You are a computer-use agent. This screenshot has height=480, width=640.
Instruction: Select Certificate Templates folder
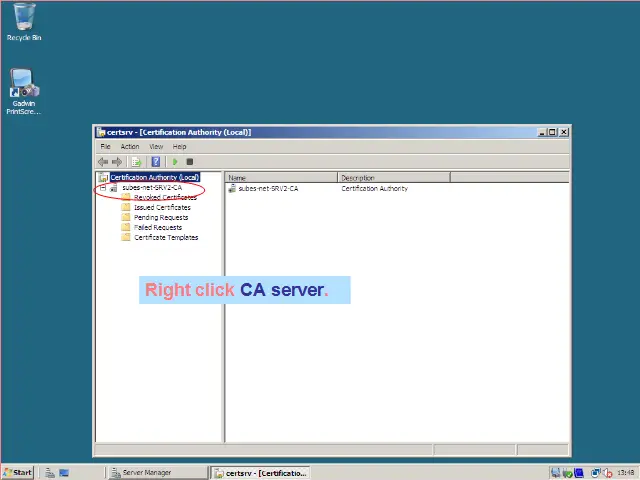pyautogui.click(x=166, y=237)
